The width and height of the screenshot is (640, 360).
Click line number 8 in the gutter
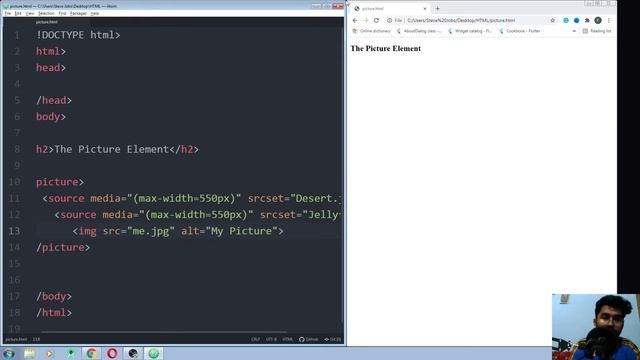click(17, 149)
